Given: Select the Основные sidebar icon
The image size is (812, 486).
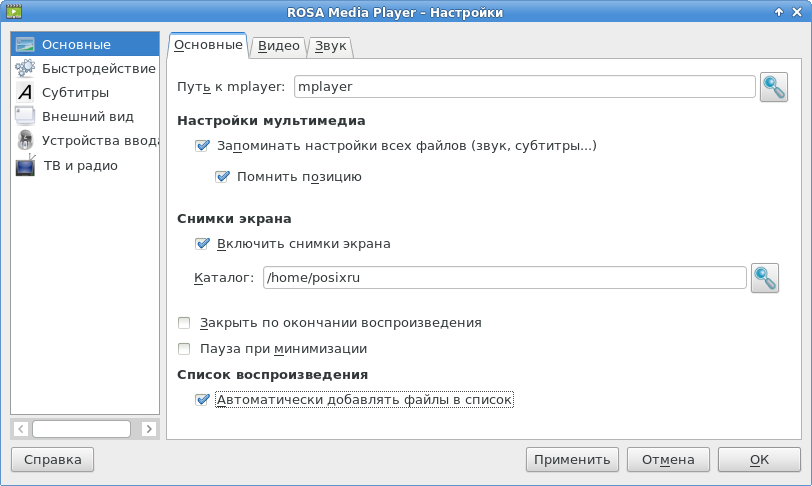Looking at the screenshot, I should pos(25,45).
